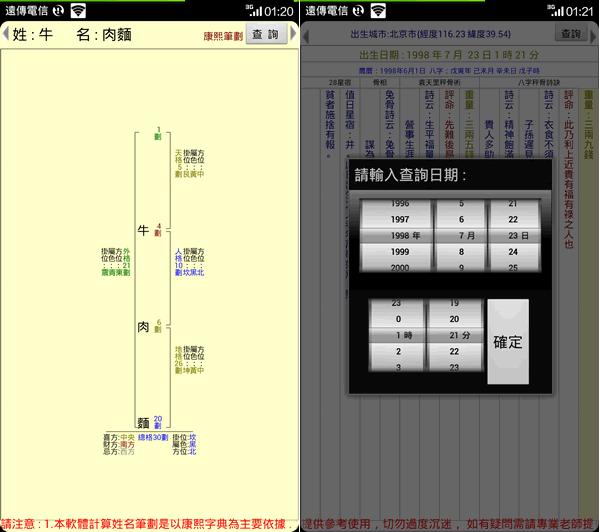The height and width of the screenshot is (532, 600).
Task: Select the surname field 姓：牛
Action: [x=33, y=34]
